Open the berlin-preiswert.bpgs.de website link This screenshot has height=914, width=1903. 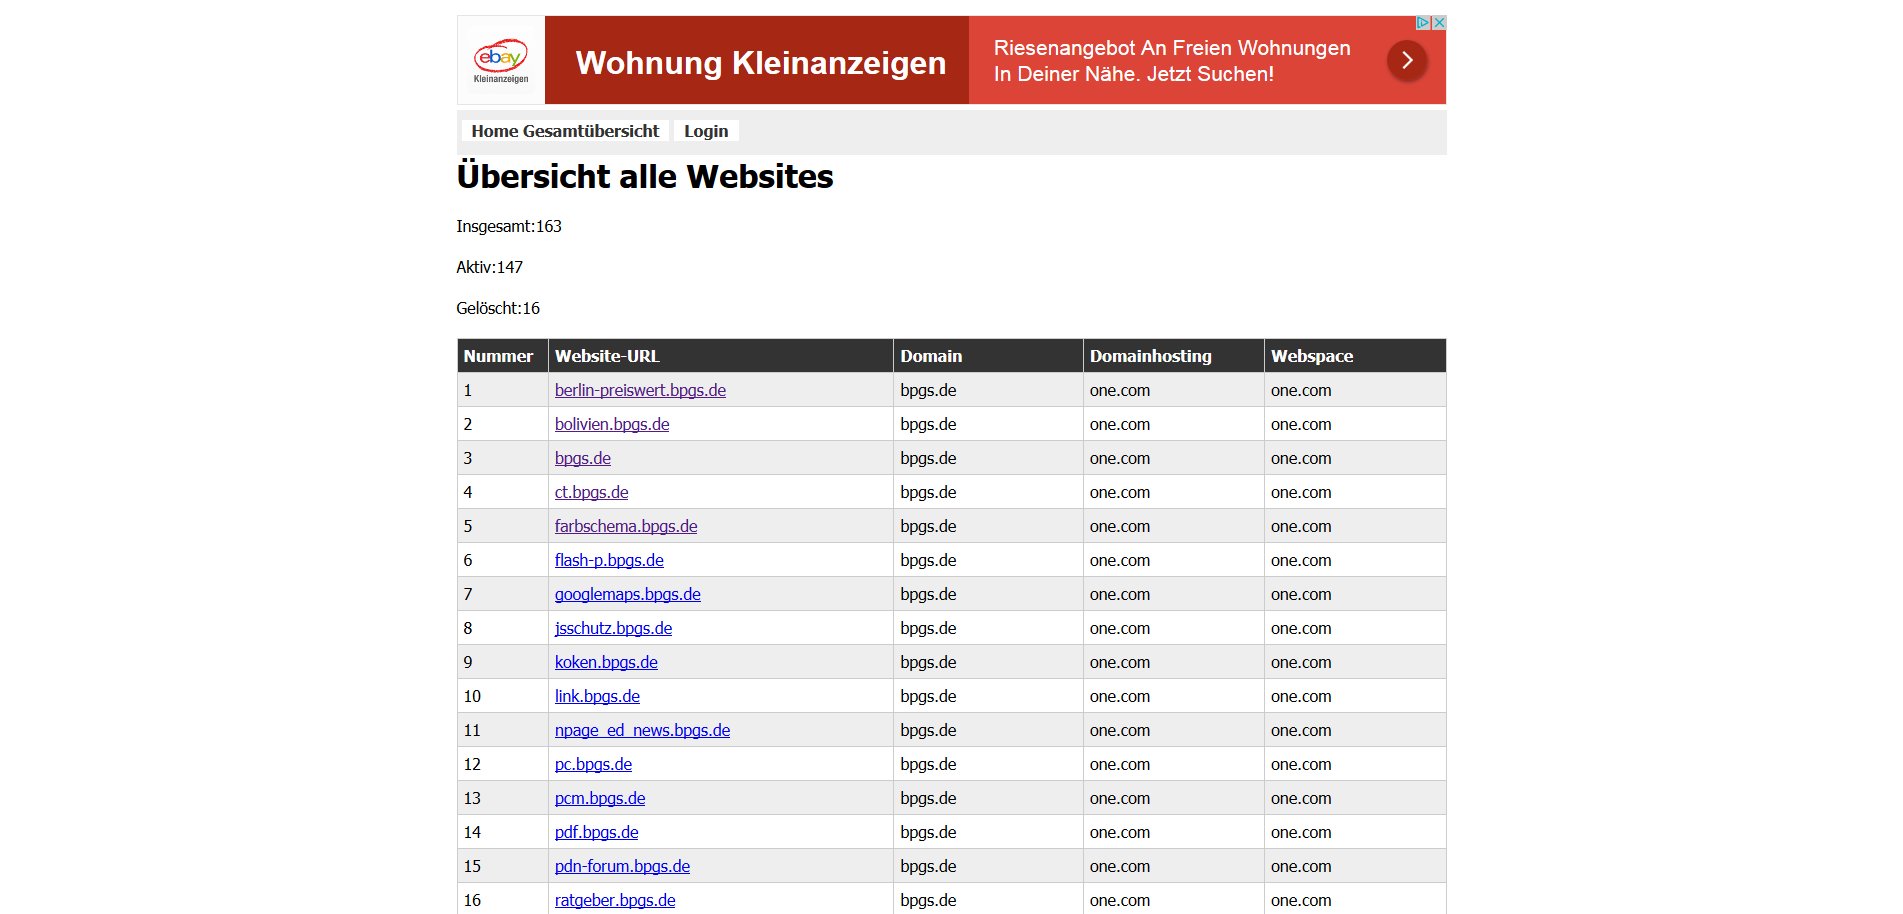point(640,390)
